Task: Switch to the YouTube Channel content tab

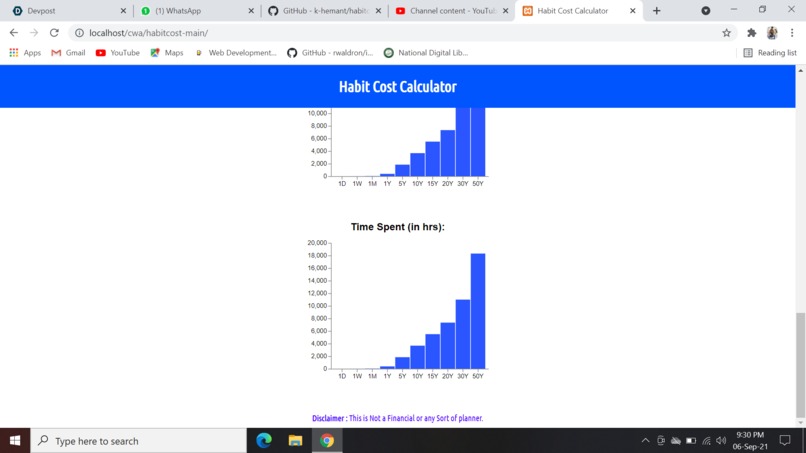Action: tap(451, 11)
